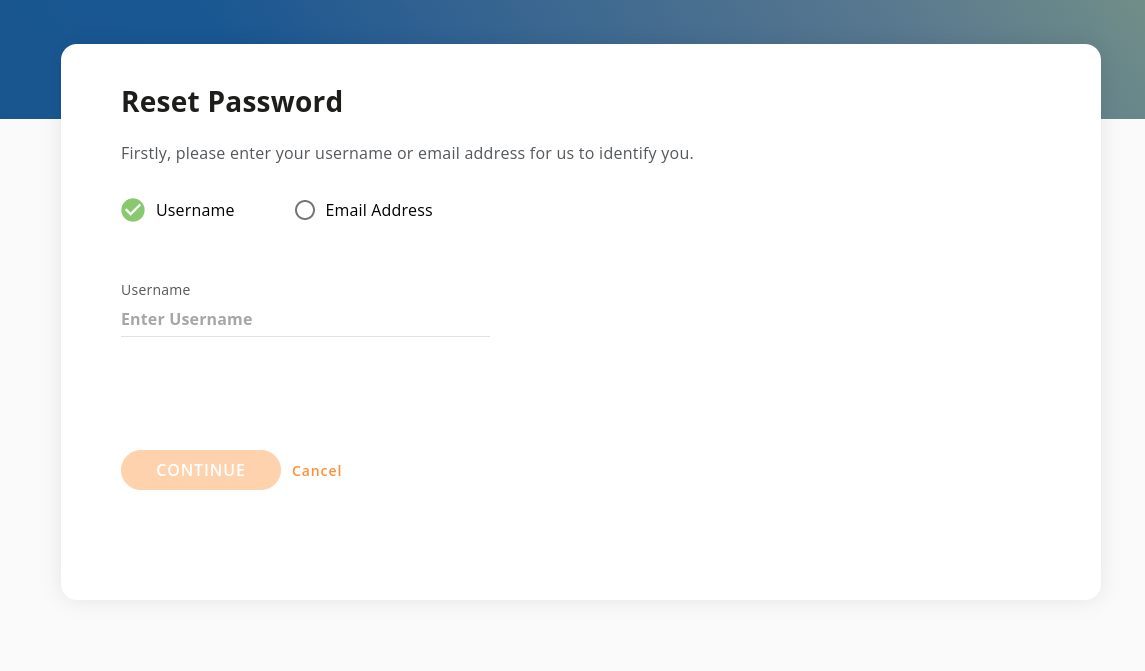Screen dimensions: 1145x671
Task: Click the Reset Password heading
Action: [231, 101]
